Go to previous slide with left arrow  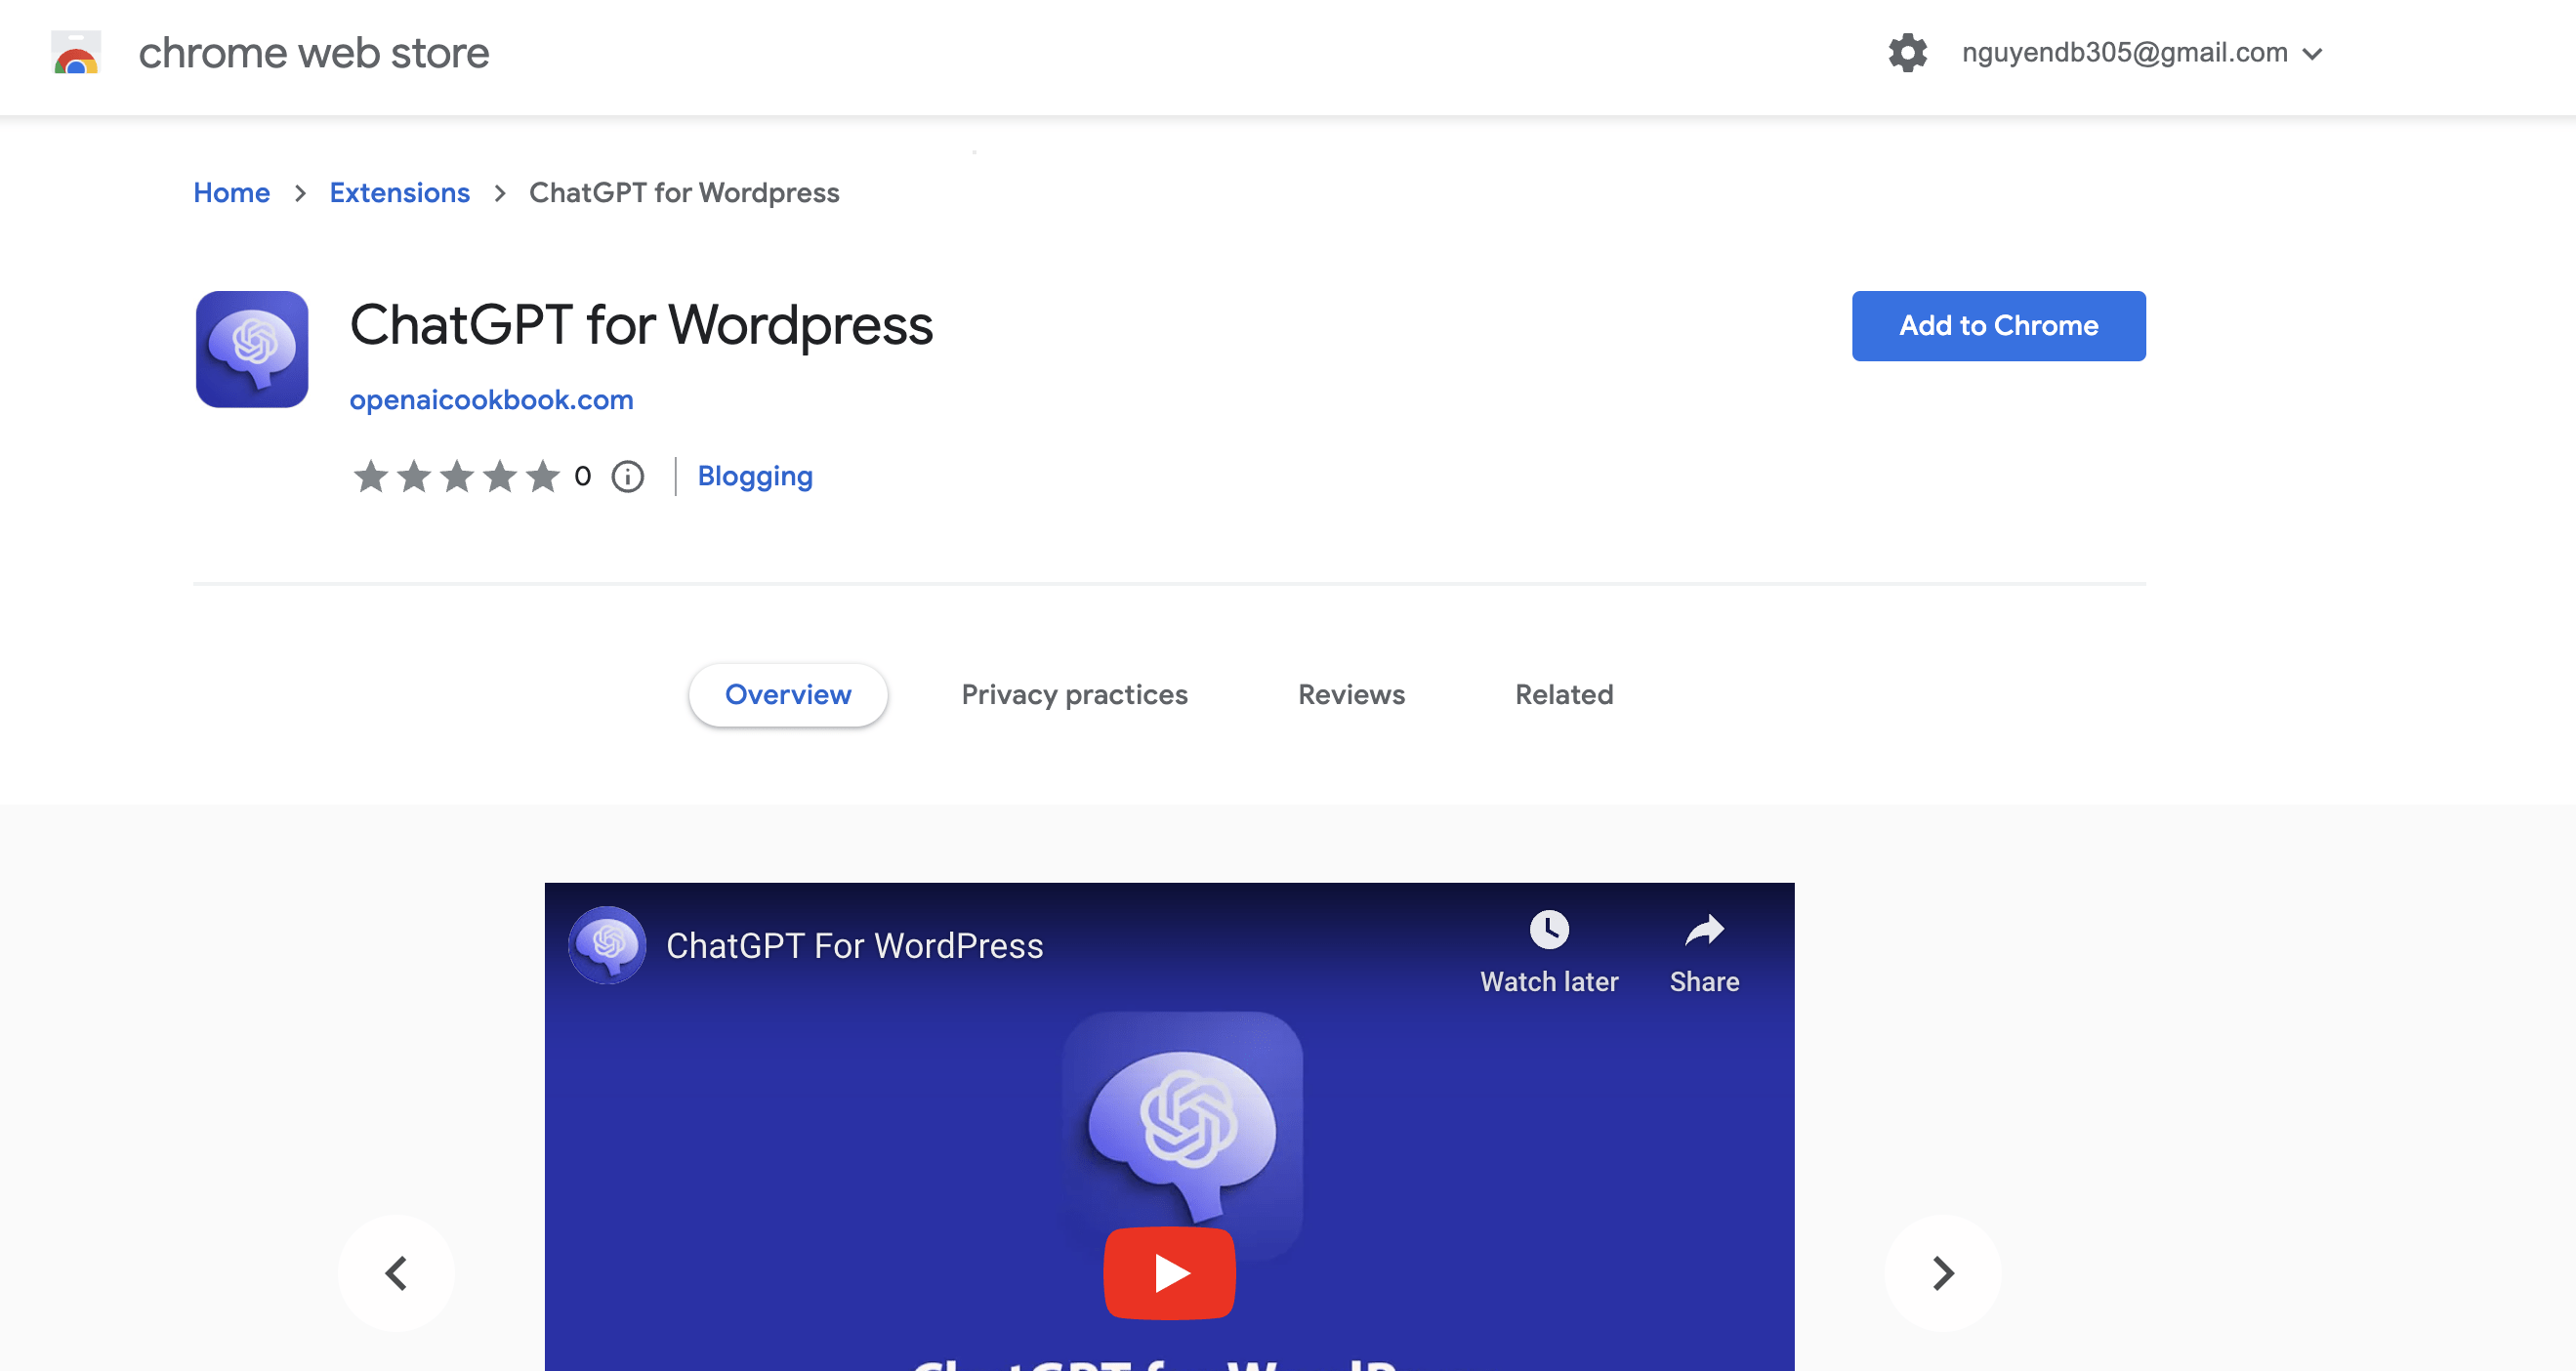(x=396, y=1272)
